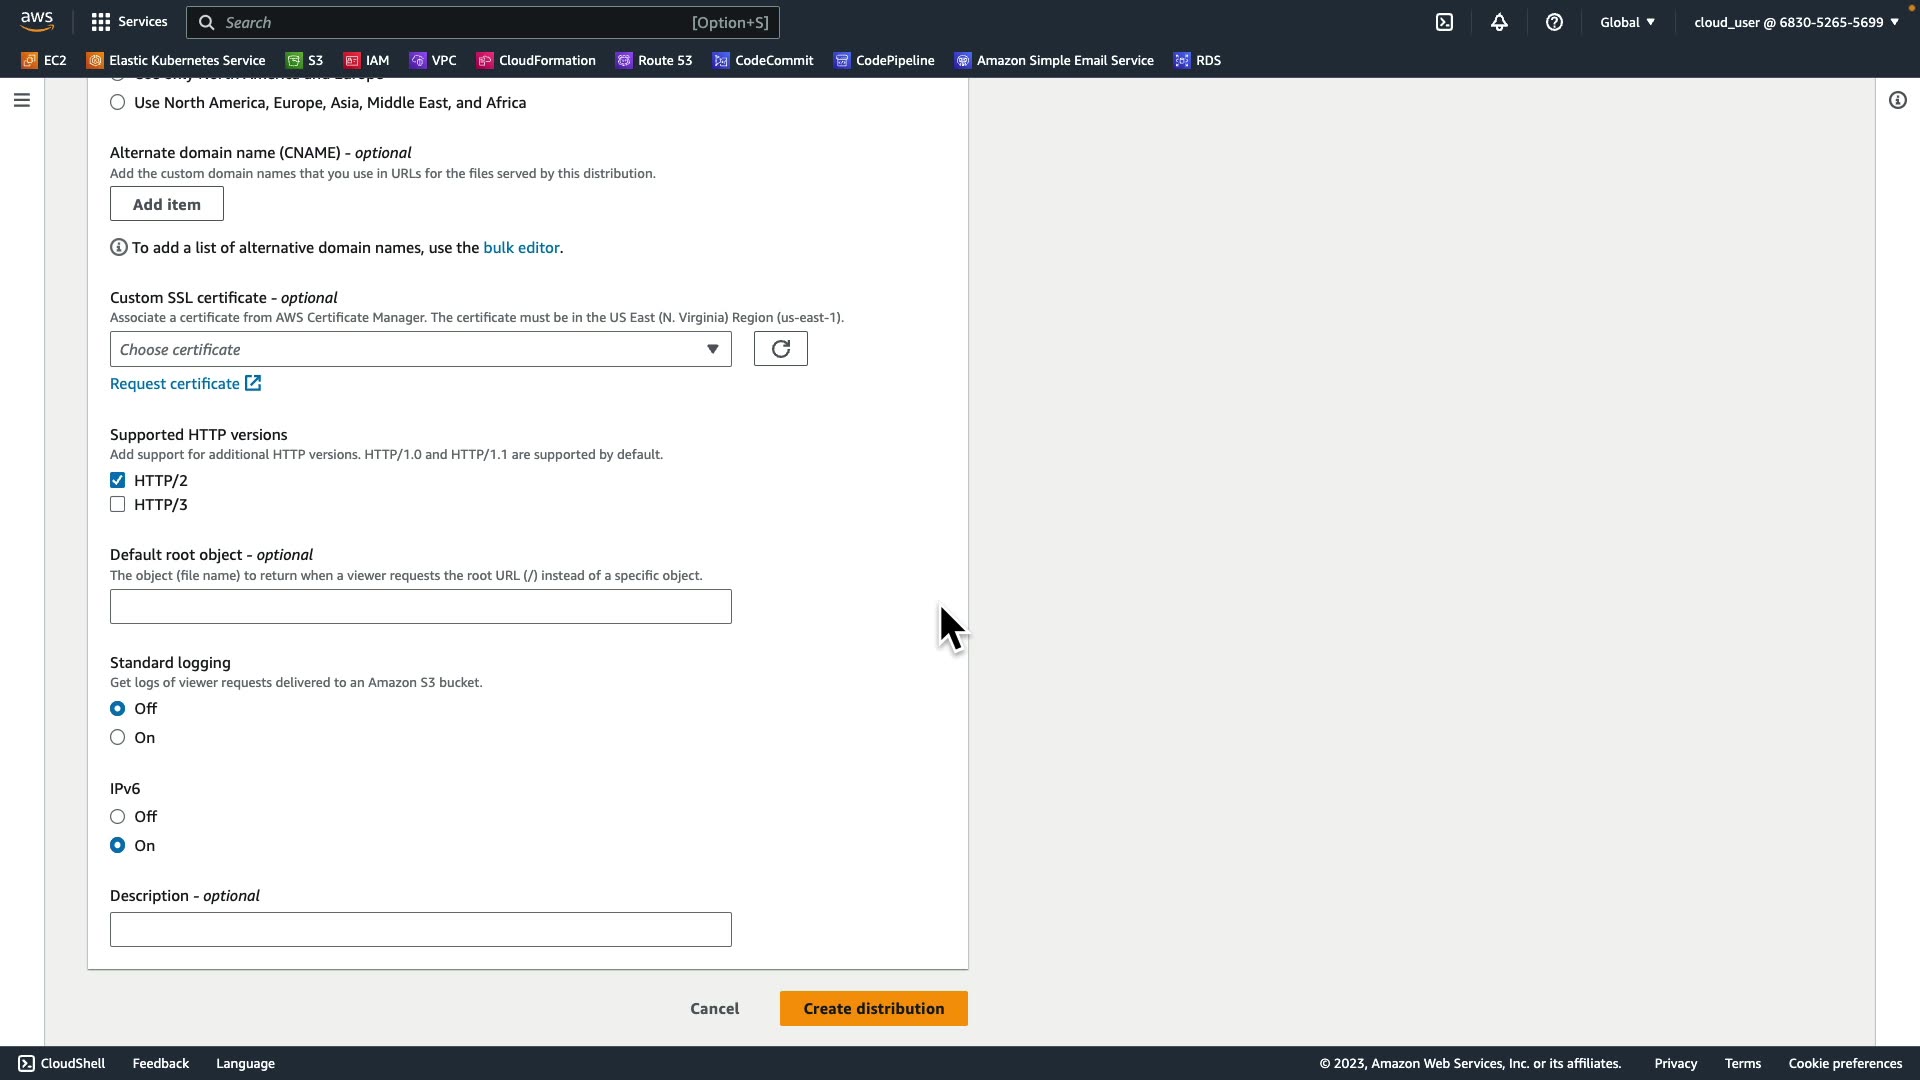The width and height of the screenshot is (1920, 1080).
Task: Enable the HTTP/3 checkbox
Action: point(118,505)
